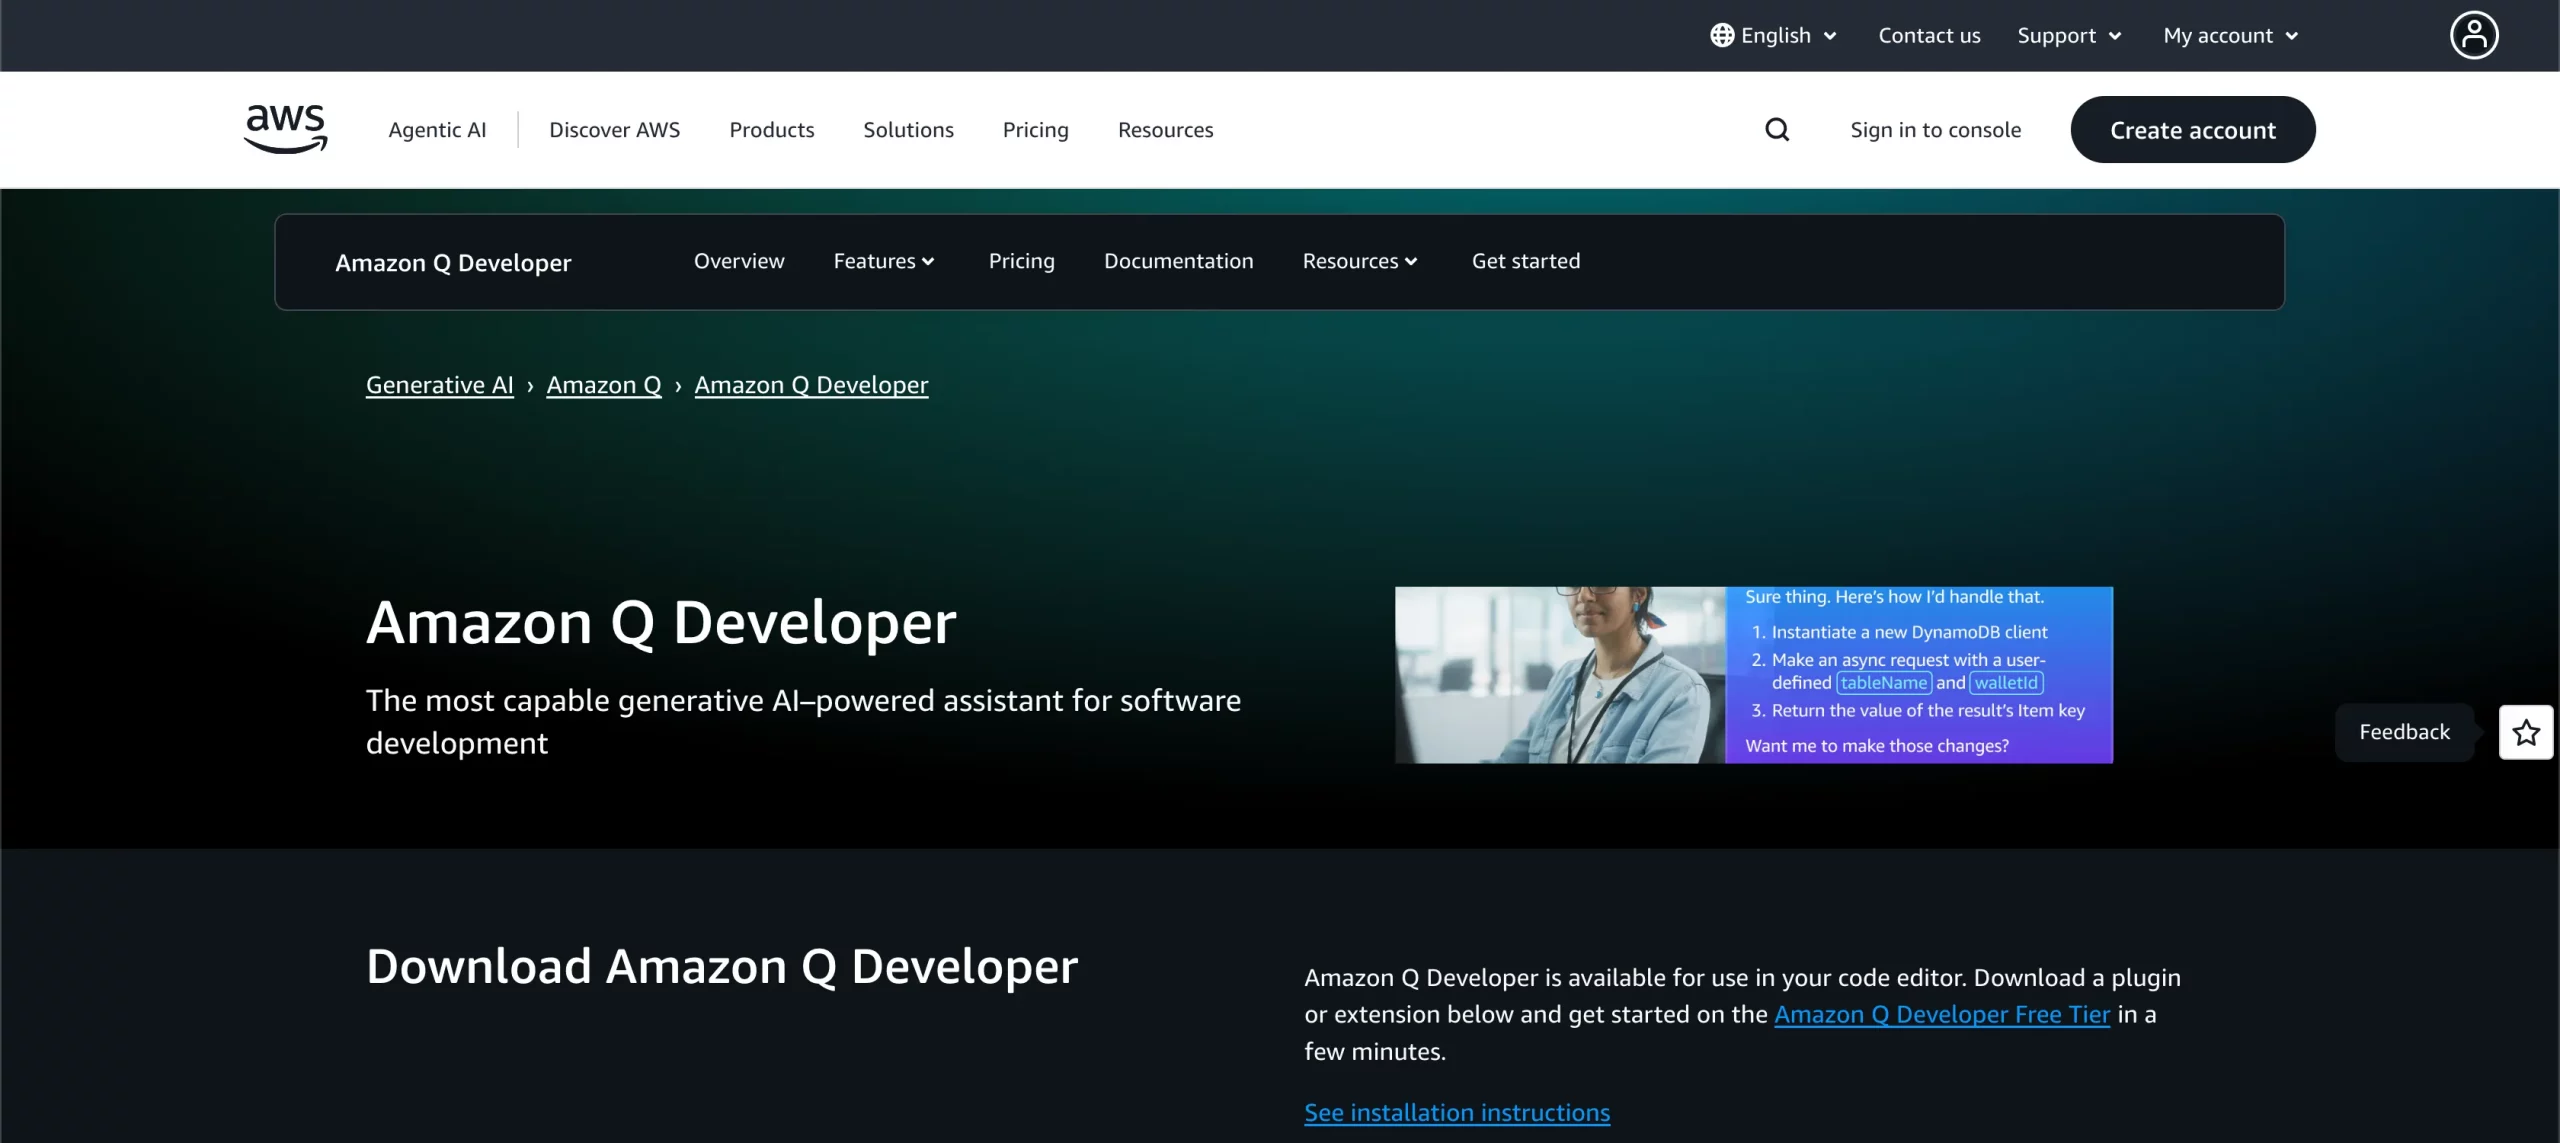Click Sign in to console

(x=1935, y=130)
